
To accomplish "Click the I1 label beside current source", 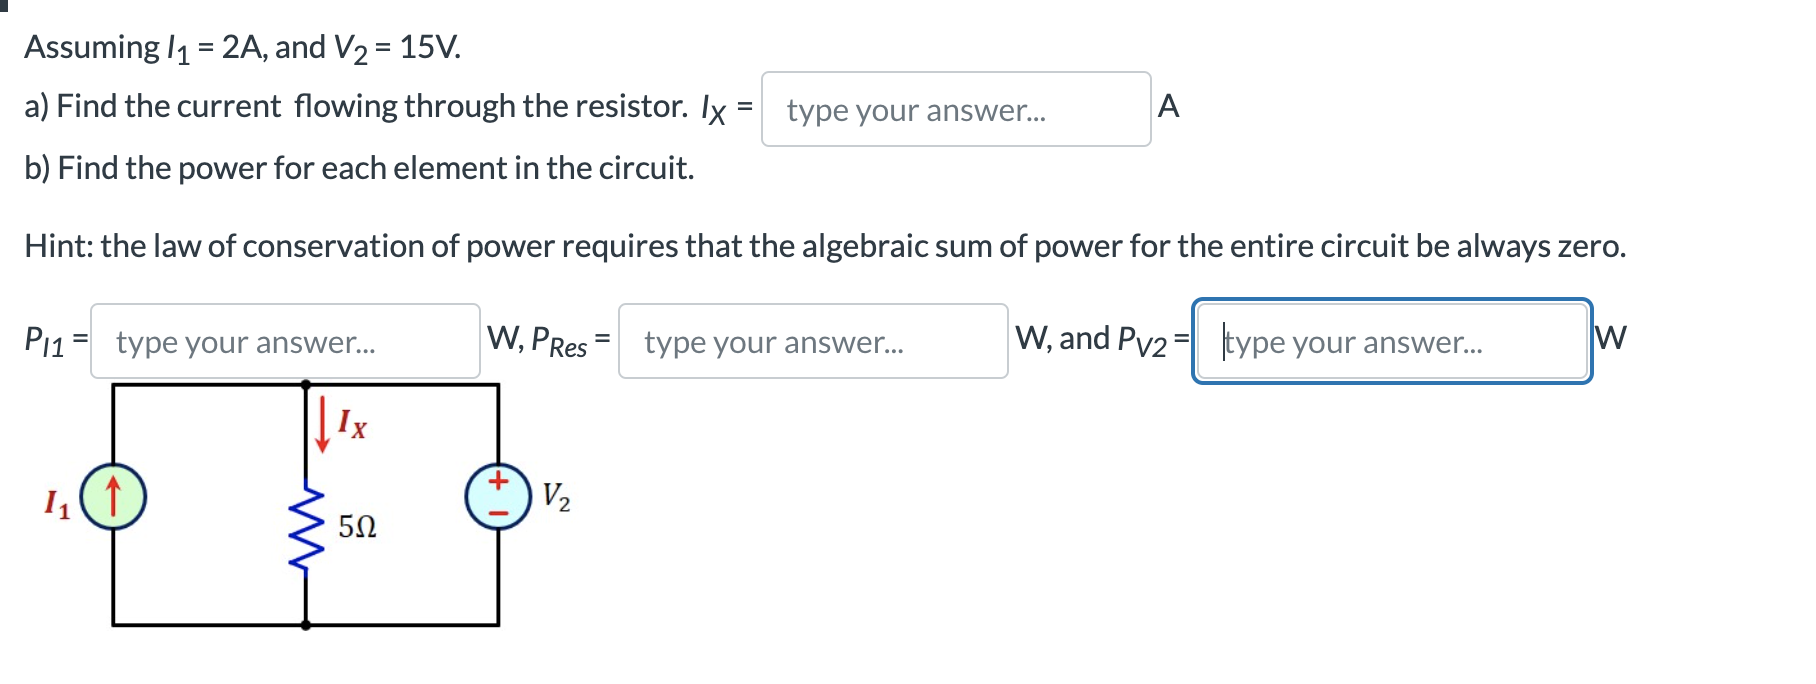I will [55, 506].
